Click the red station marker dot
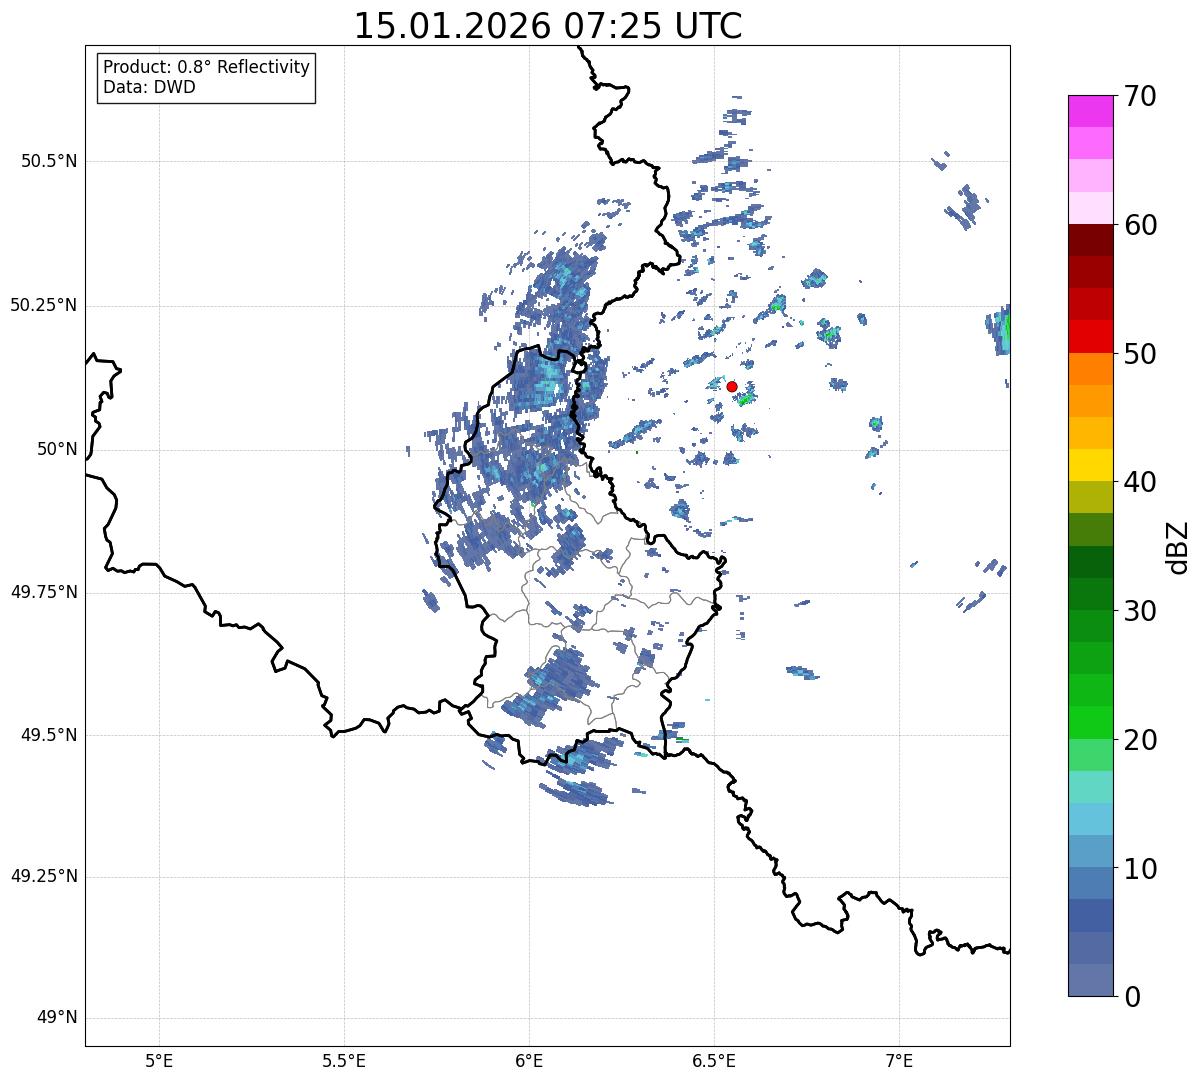 [x=732, y=386]
